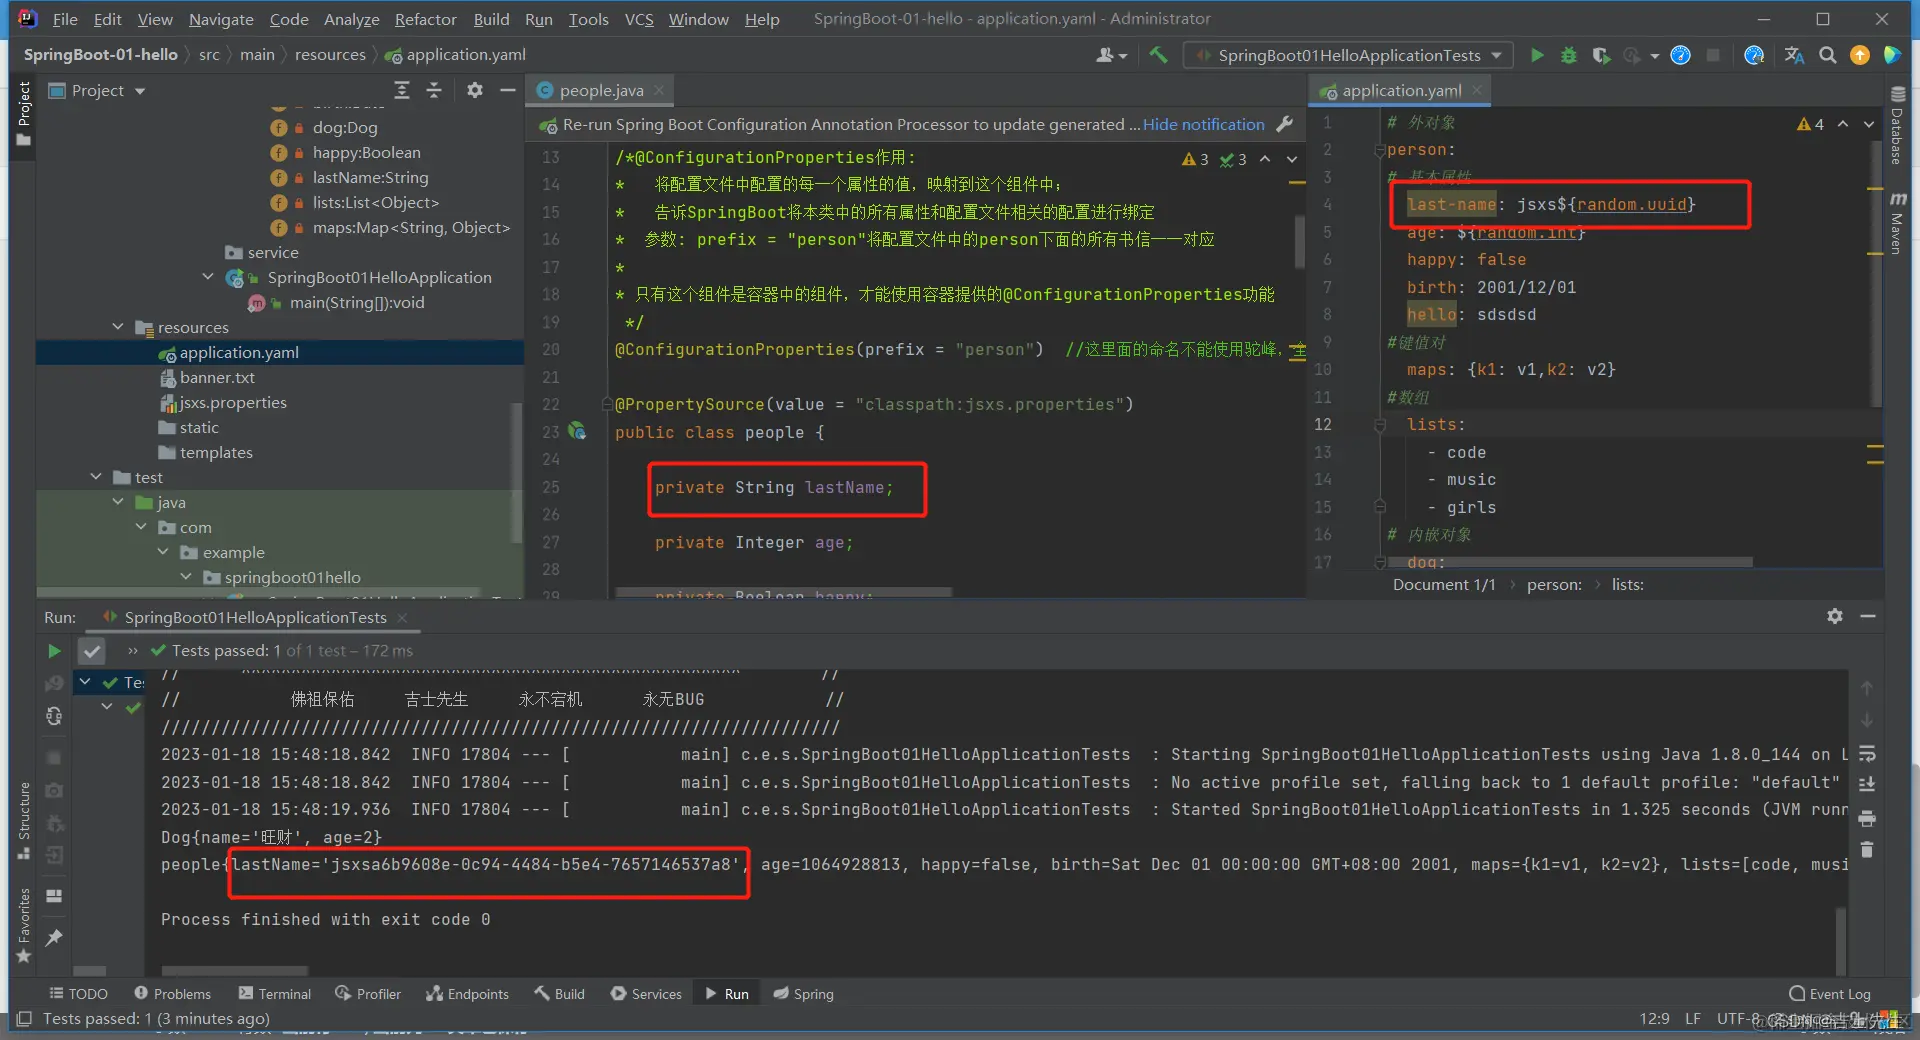Open the Event Log
The height and width of the screenshot is (1040, 1920).
click(x=1829, y=994)
